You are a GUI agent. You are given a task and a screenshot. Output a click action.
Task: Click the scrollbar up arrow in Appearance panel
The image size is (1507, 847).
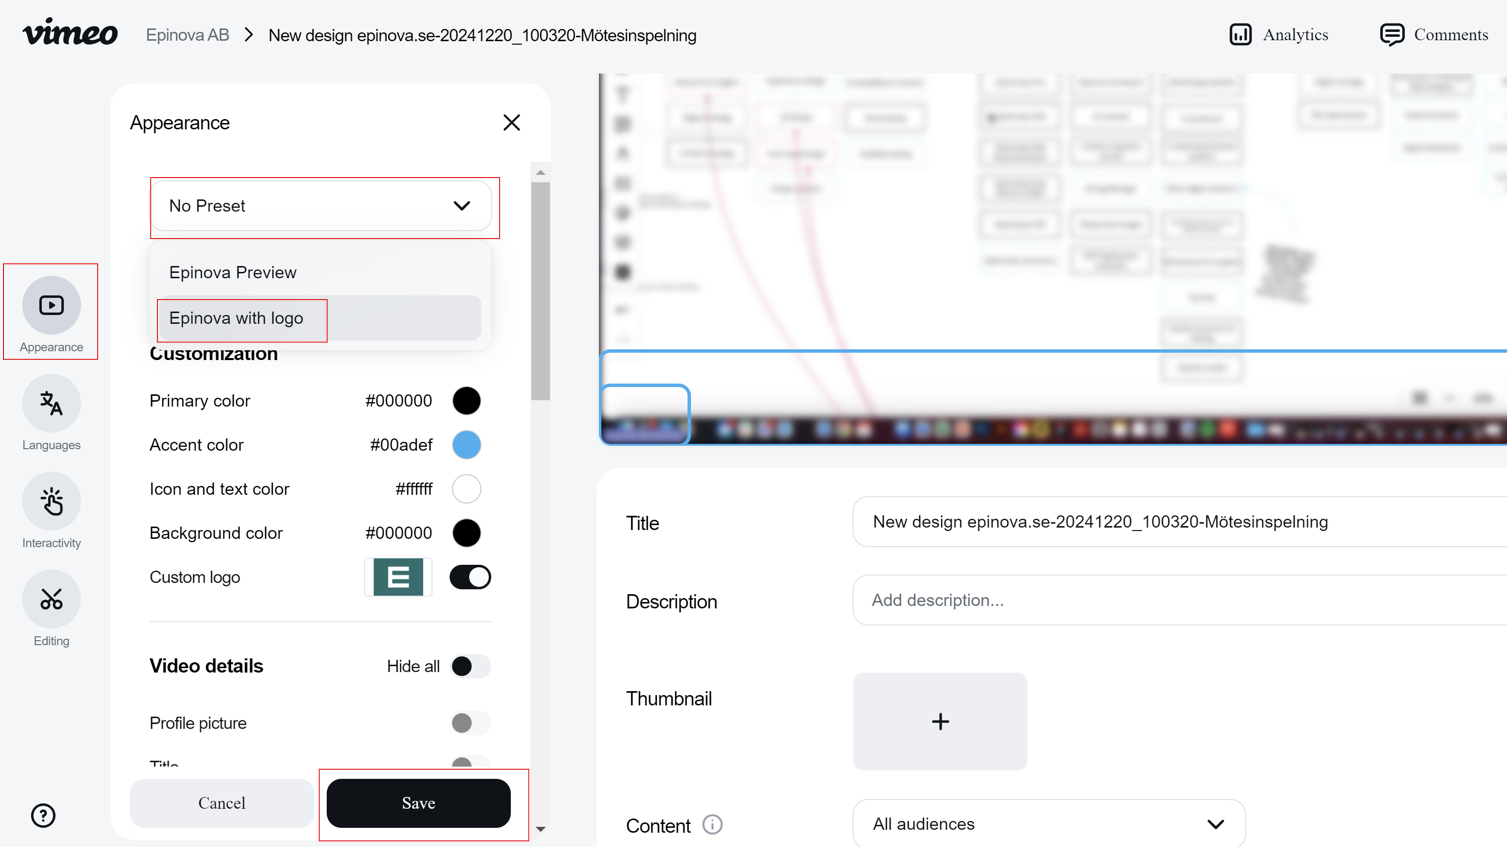click(x=540, y=173)
